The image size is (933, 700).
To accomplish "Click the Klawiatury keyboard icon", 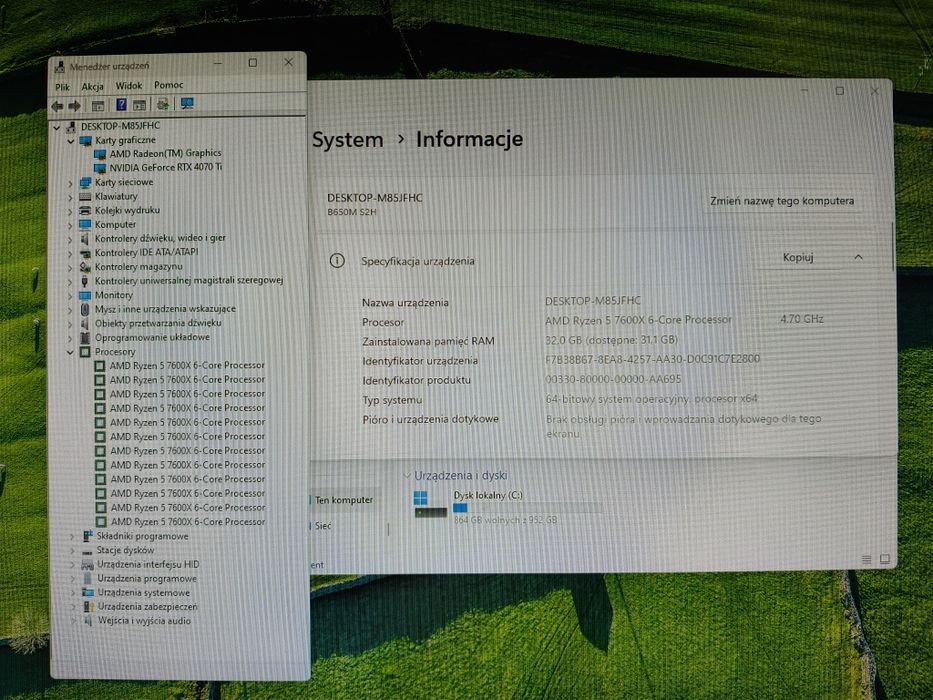I will (x=85, y=196).
